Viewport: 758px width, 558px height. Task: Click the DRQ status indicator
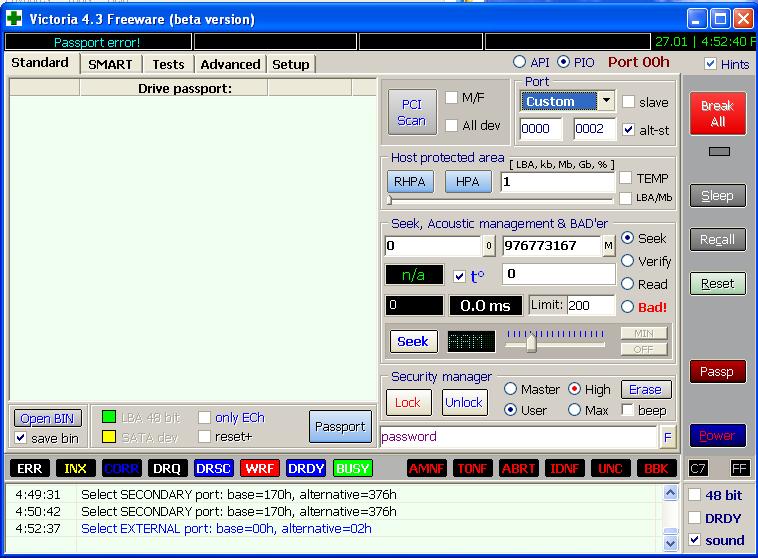167,469
